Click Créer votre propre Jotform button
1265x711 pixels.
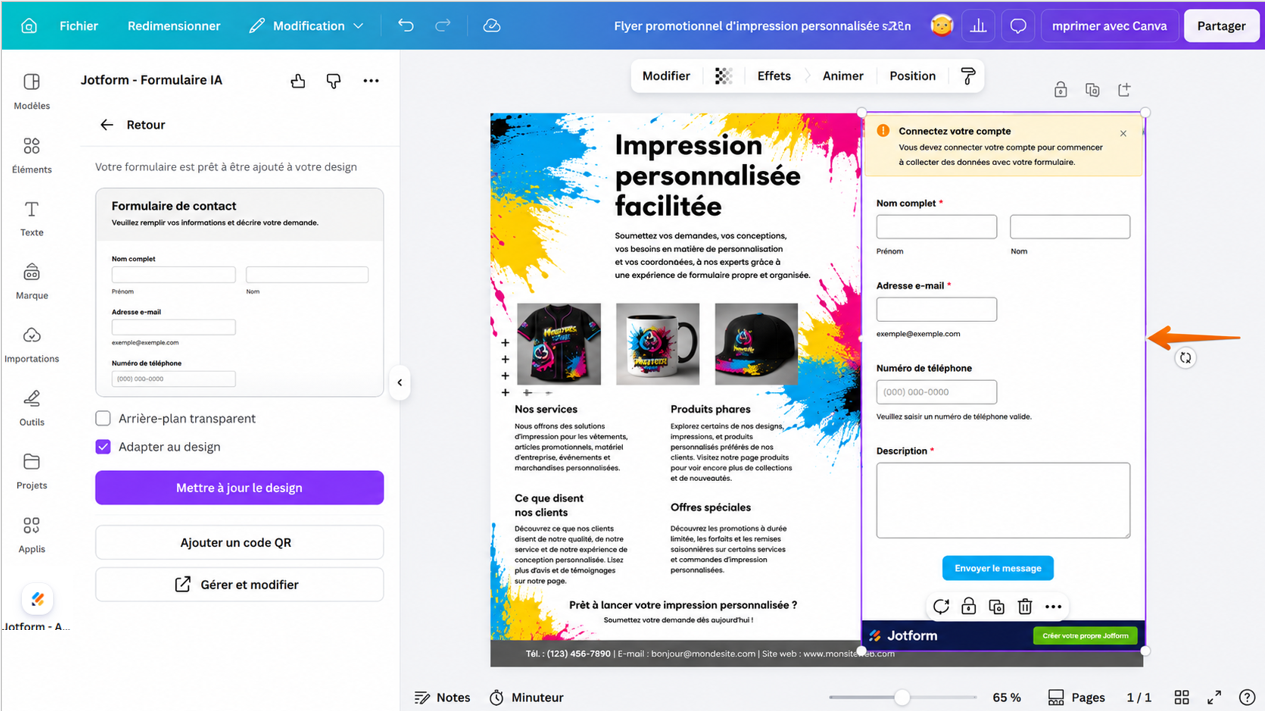[x=1085, y=635]
